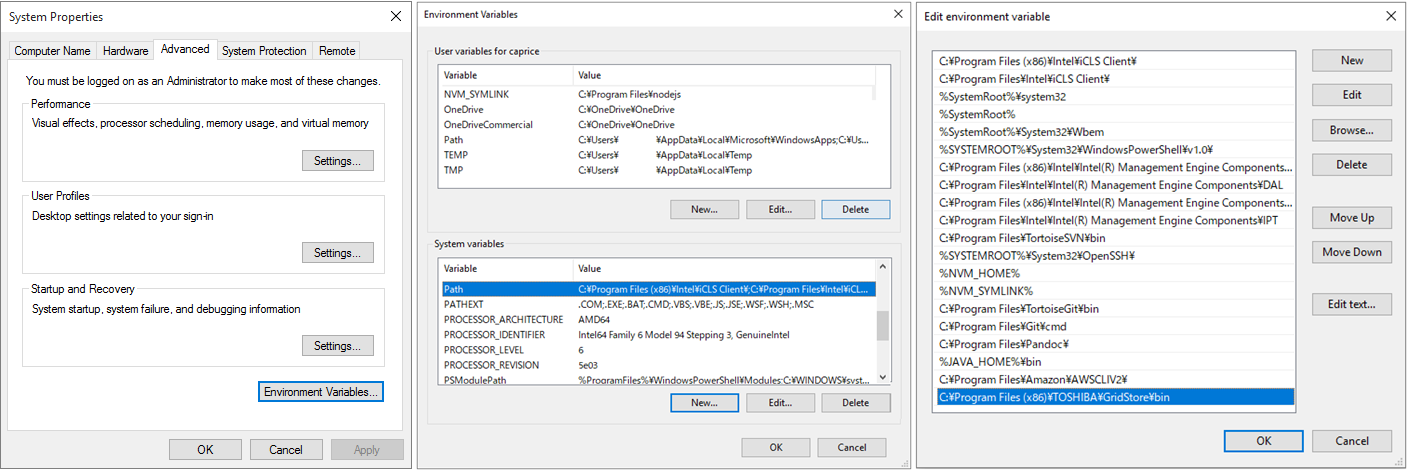Image resolution: width=1408 pixels, height=473 pixels.
Task: Select the NVM_SYMLINK user variable
Action: click(476, 94)
